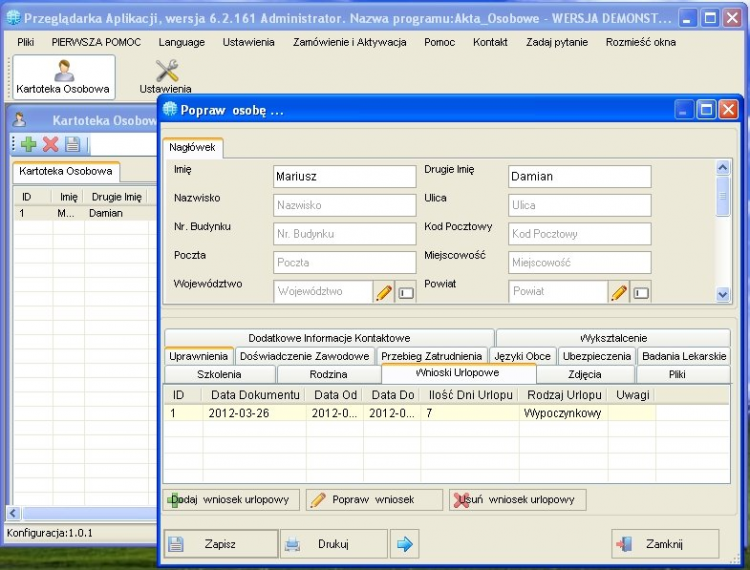Open Kartoteka Osobowa from the toolbar
The height and width of the screenshot is (570, 750).
[x=63, y=77]
